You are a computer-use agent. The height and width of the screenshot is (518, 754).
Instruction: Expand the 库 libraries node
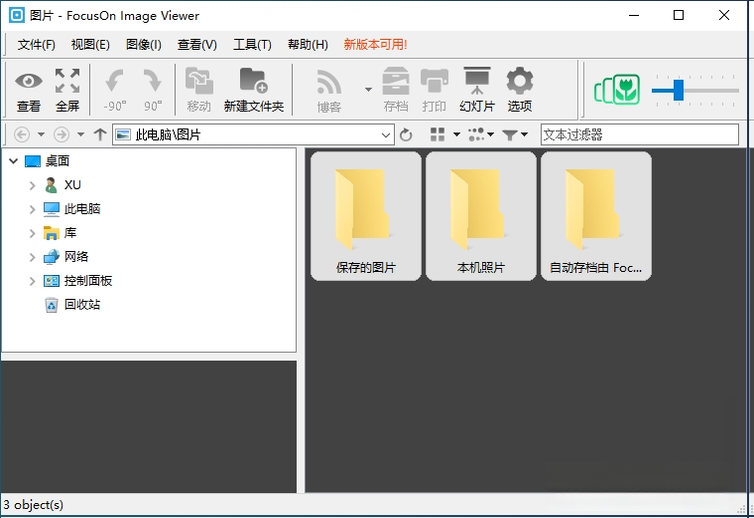pyautogui.click(x=32, y=233)
